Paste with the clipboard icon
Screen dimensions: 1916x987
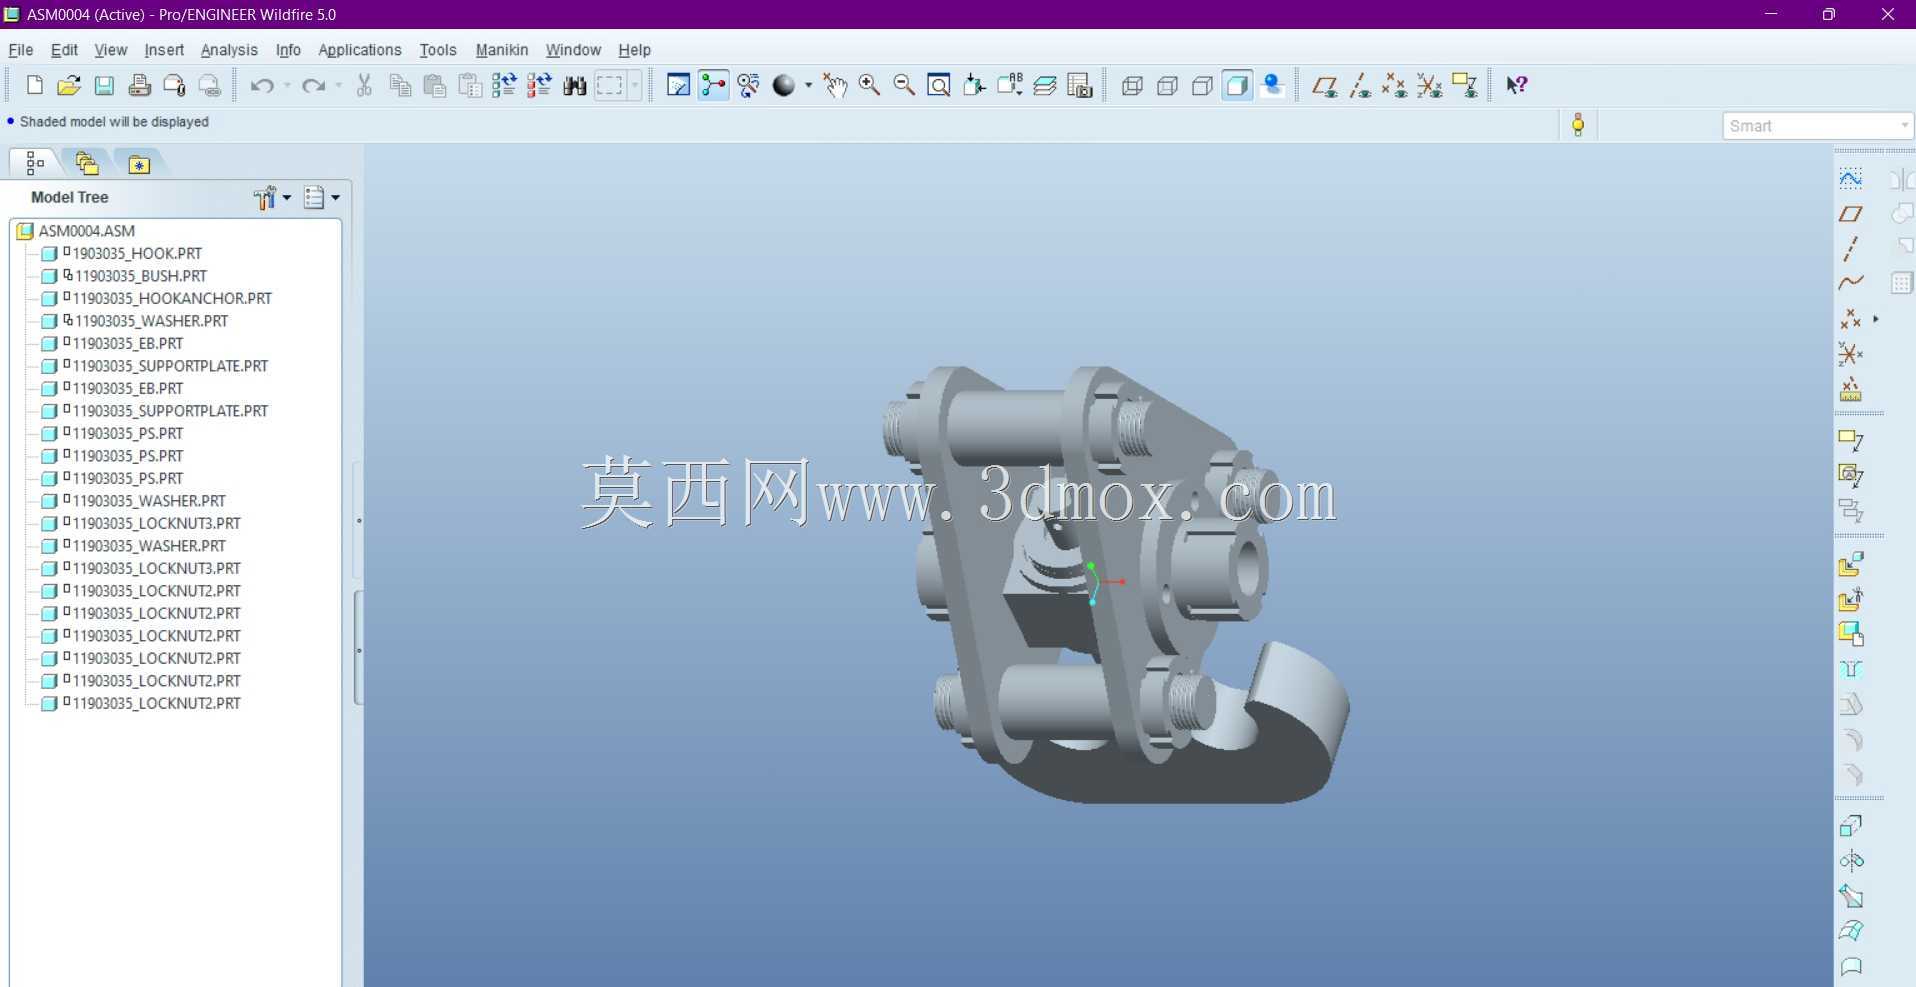(x=434, y=86)
